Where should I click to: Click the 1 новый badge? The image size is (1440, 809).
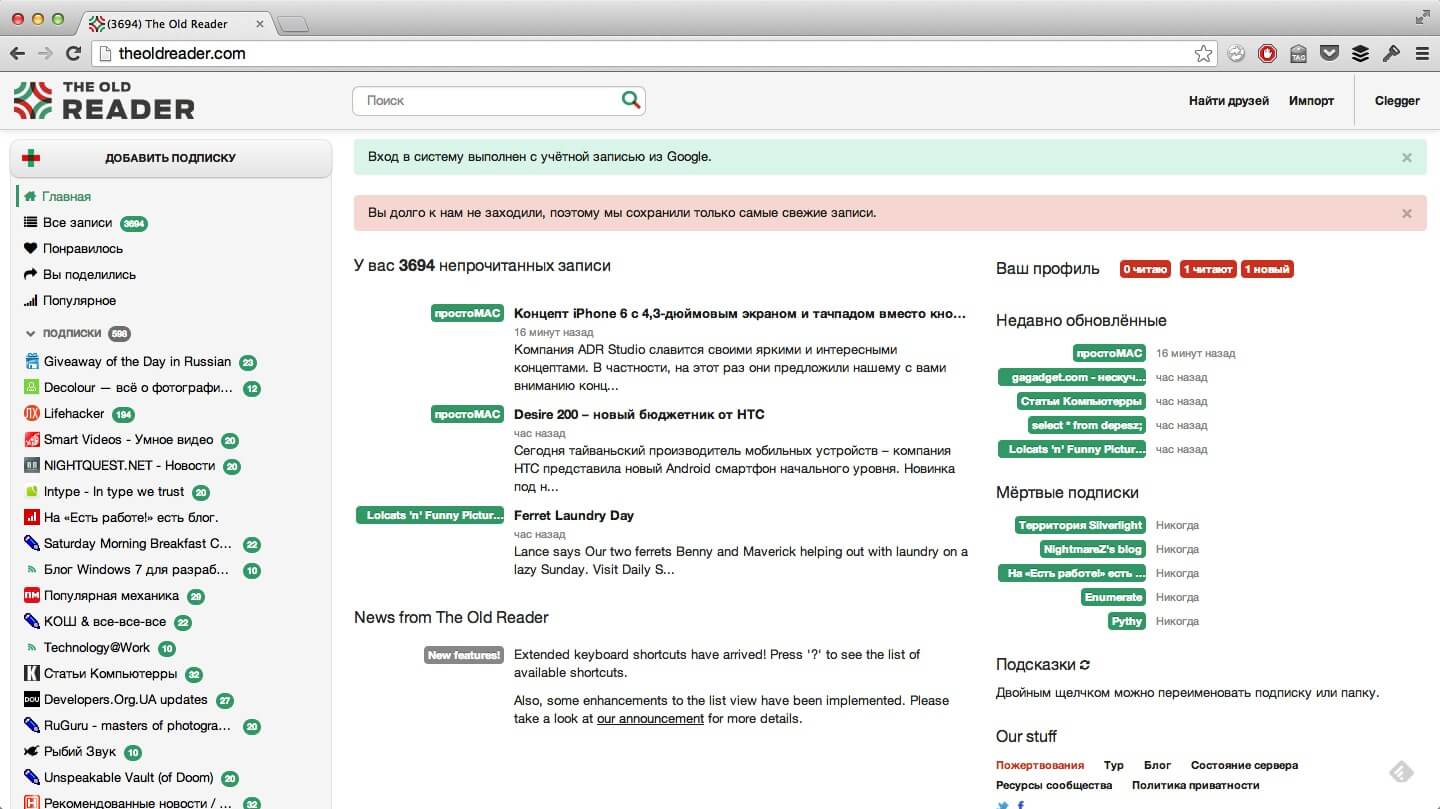(x=1267, y=269)
